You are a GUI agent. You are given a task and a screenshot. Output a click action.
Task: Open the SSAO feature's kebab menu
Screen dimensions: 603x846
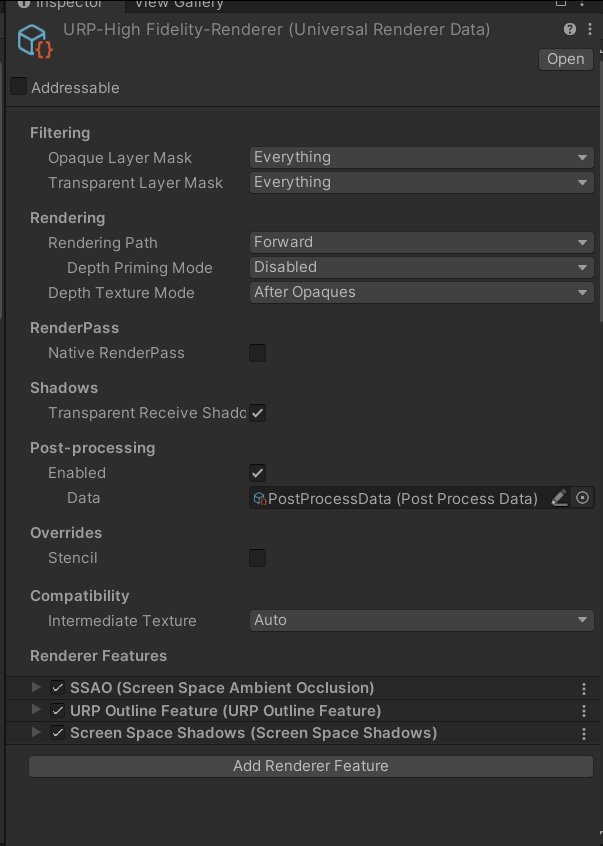pos(584,687)
